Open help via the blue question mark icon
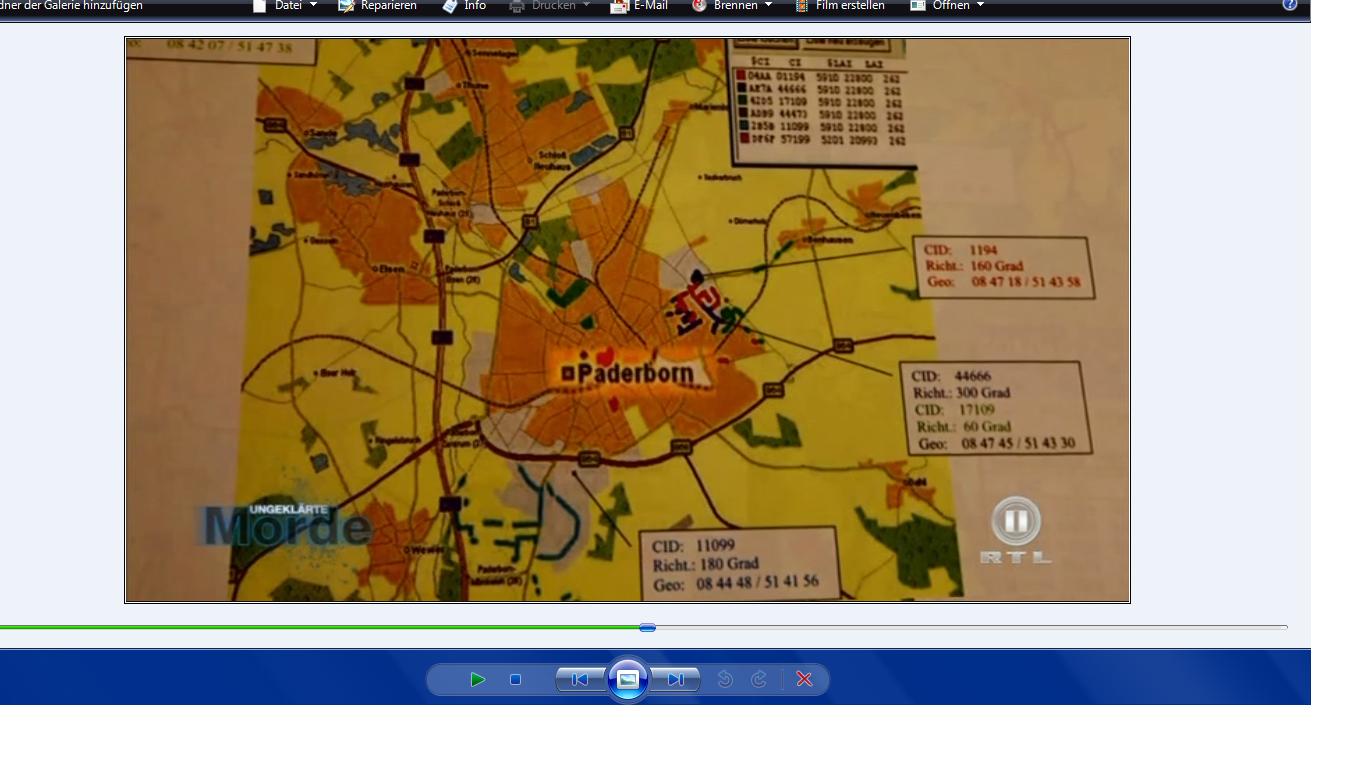Screen dimensions: 1366x768 1290,5
